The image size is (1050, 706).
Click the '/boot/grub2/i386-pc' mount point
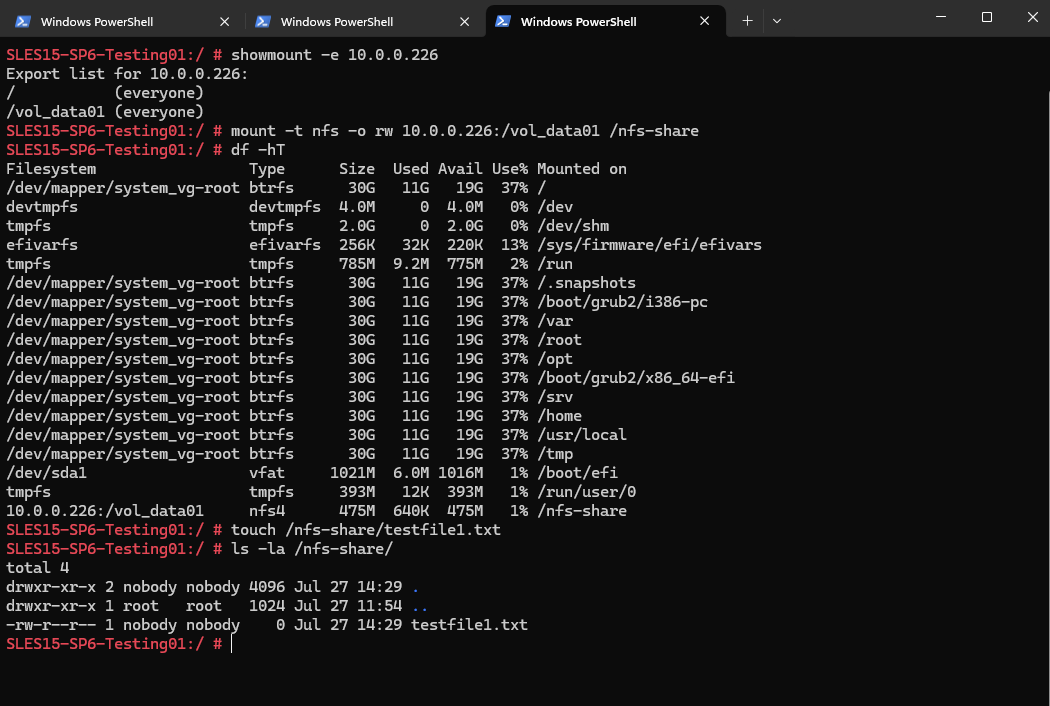[622, 301]
